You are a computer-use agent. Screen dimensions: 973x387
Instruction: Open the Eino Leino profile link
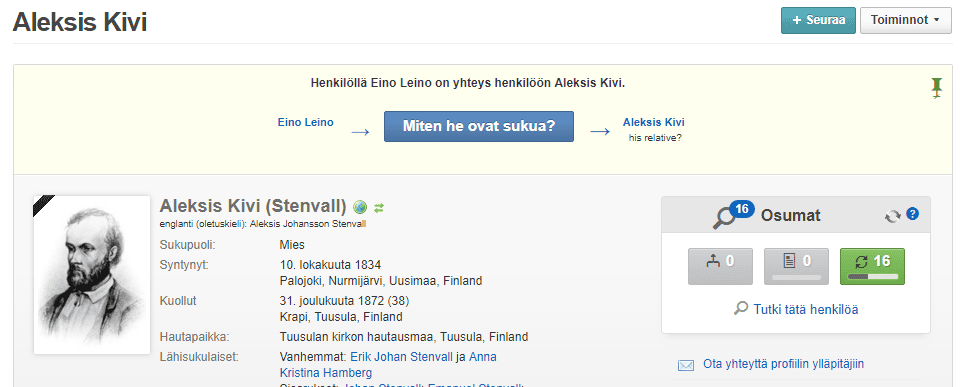(x=305, y=122)
